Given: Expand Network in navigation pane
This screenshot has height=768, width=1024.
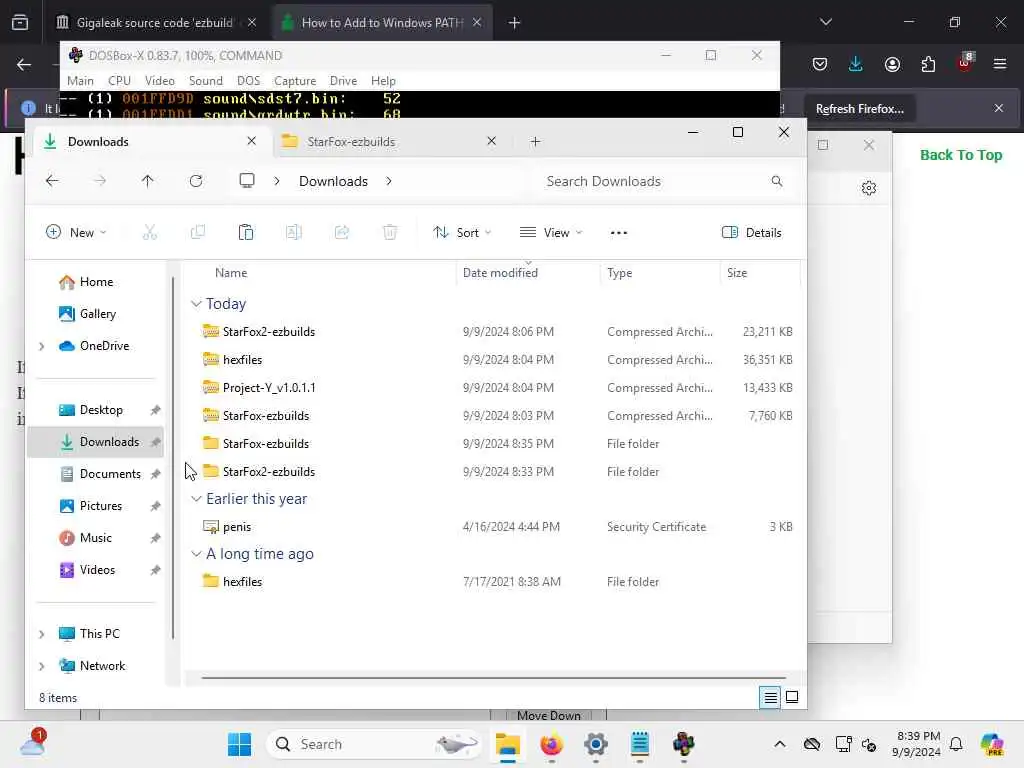Looking at the screenshot, I should [x=42, y=666].
